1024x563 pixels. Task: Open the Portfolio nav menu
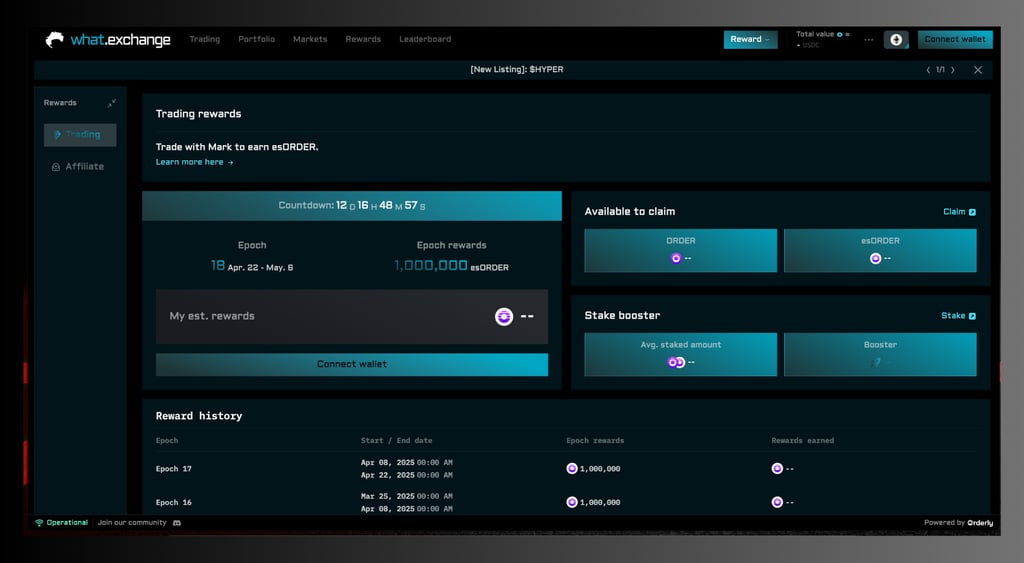pyautogui.click(x=256, y=39)
